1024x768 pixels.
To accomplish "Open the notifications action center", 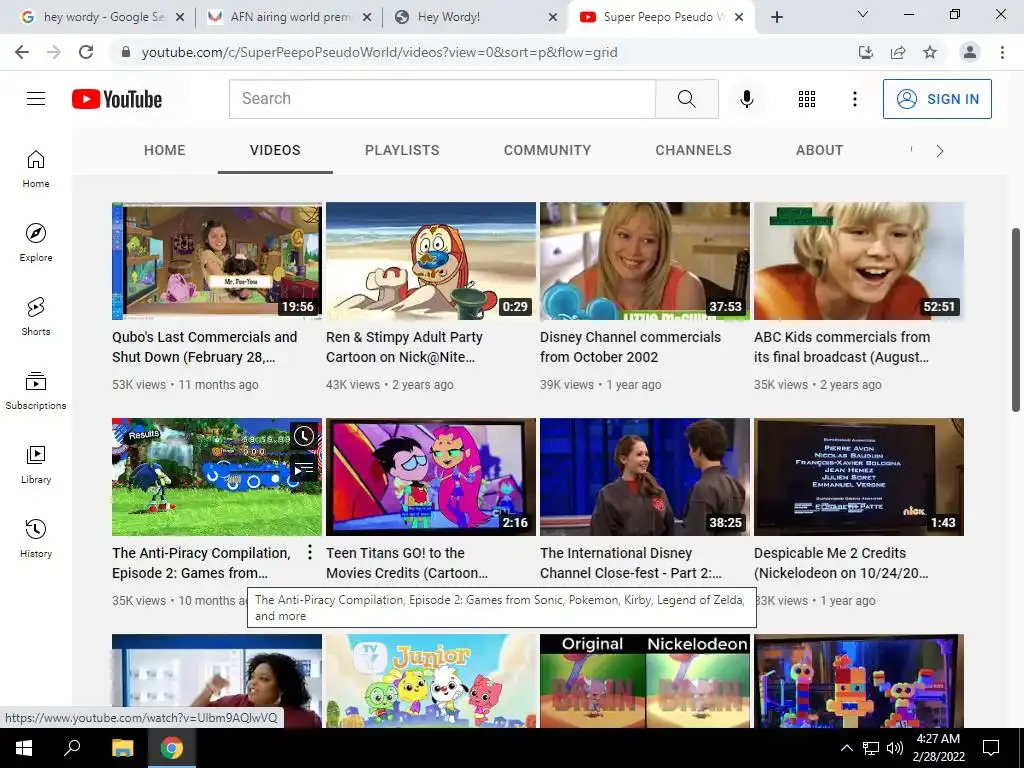I will point(991,748).
